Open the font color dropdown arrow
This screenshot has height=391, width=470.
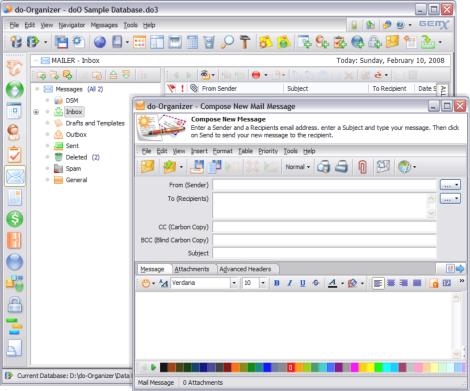coord(342,284)
